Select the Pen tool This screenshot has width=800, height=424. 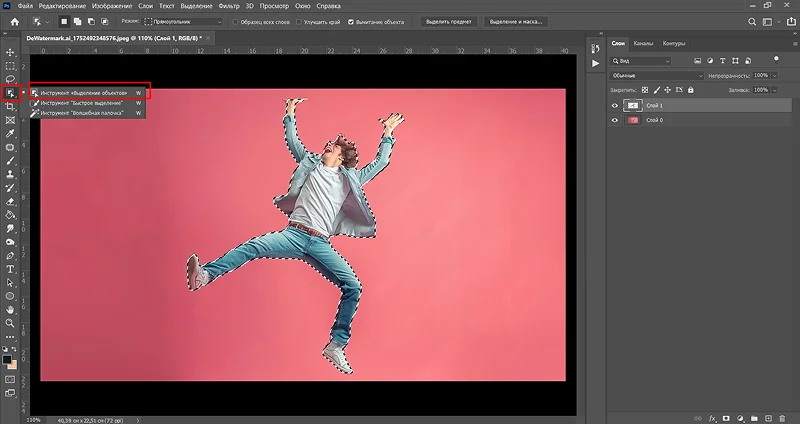pyautogui.click(x=10, y=256)
